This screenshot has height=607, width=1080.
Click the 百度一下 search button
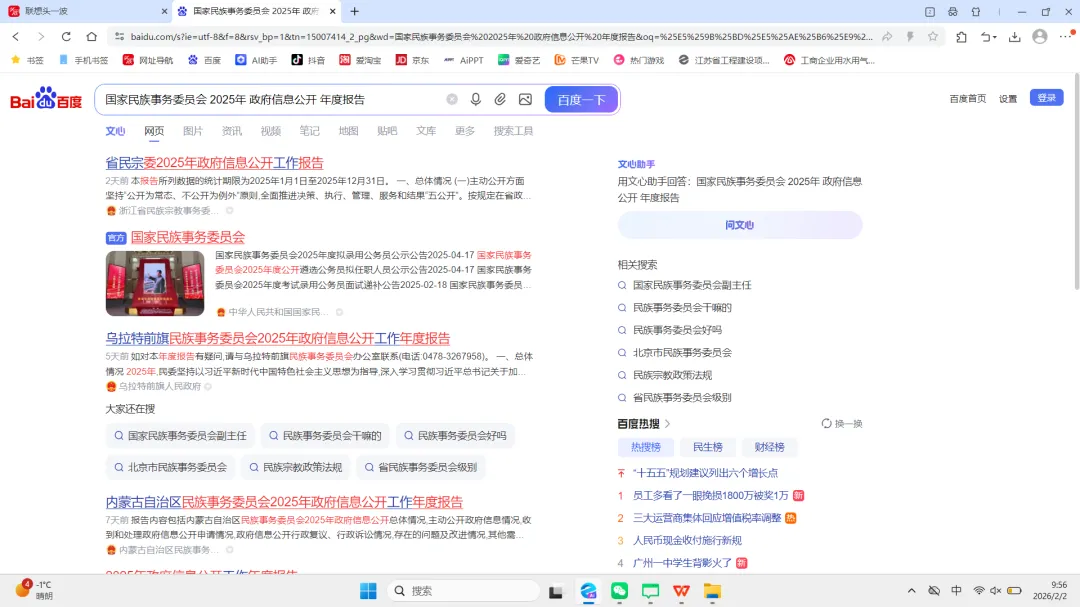point(581,99)
